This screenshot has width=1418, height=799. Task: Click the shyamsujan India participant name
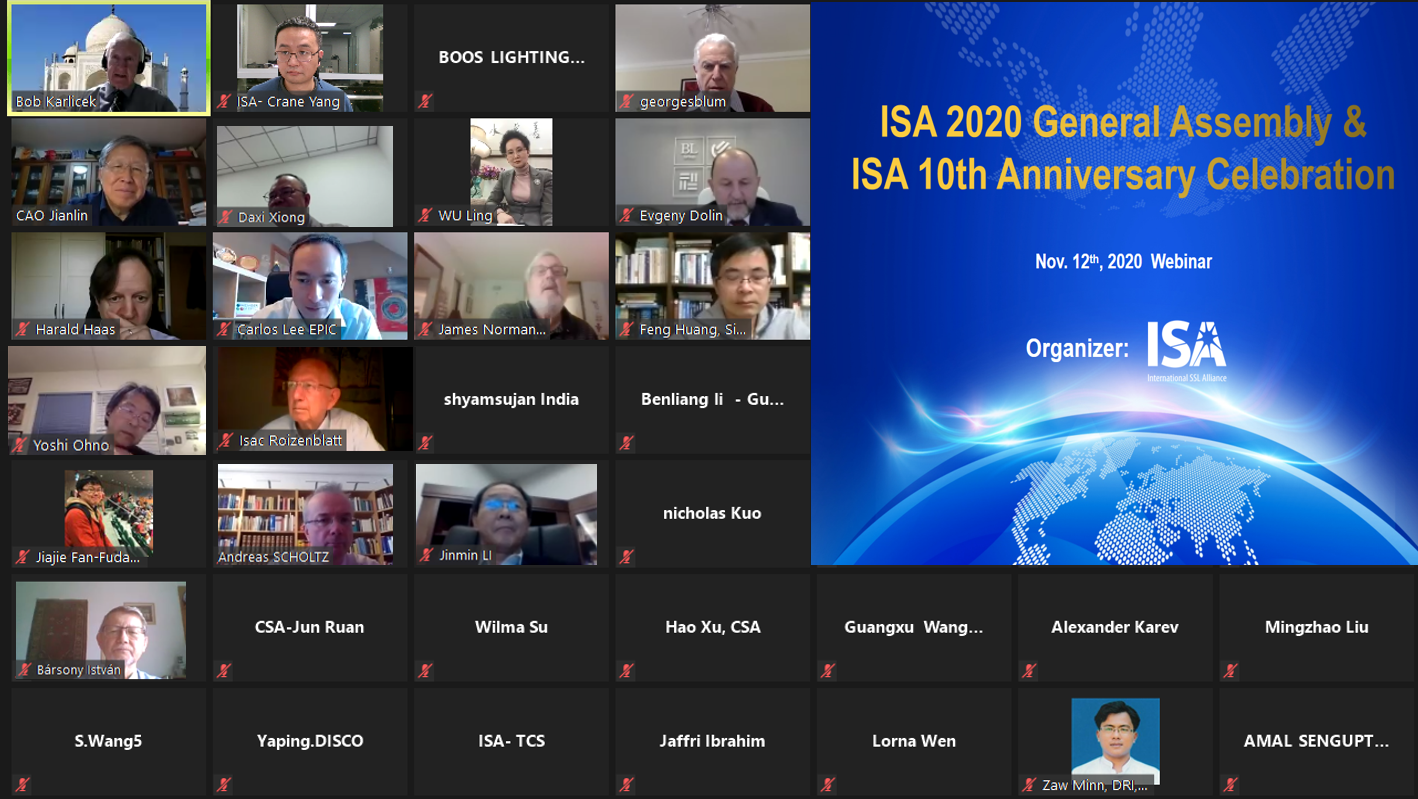click(511, 399)
